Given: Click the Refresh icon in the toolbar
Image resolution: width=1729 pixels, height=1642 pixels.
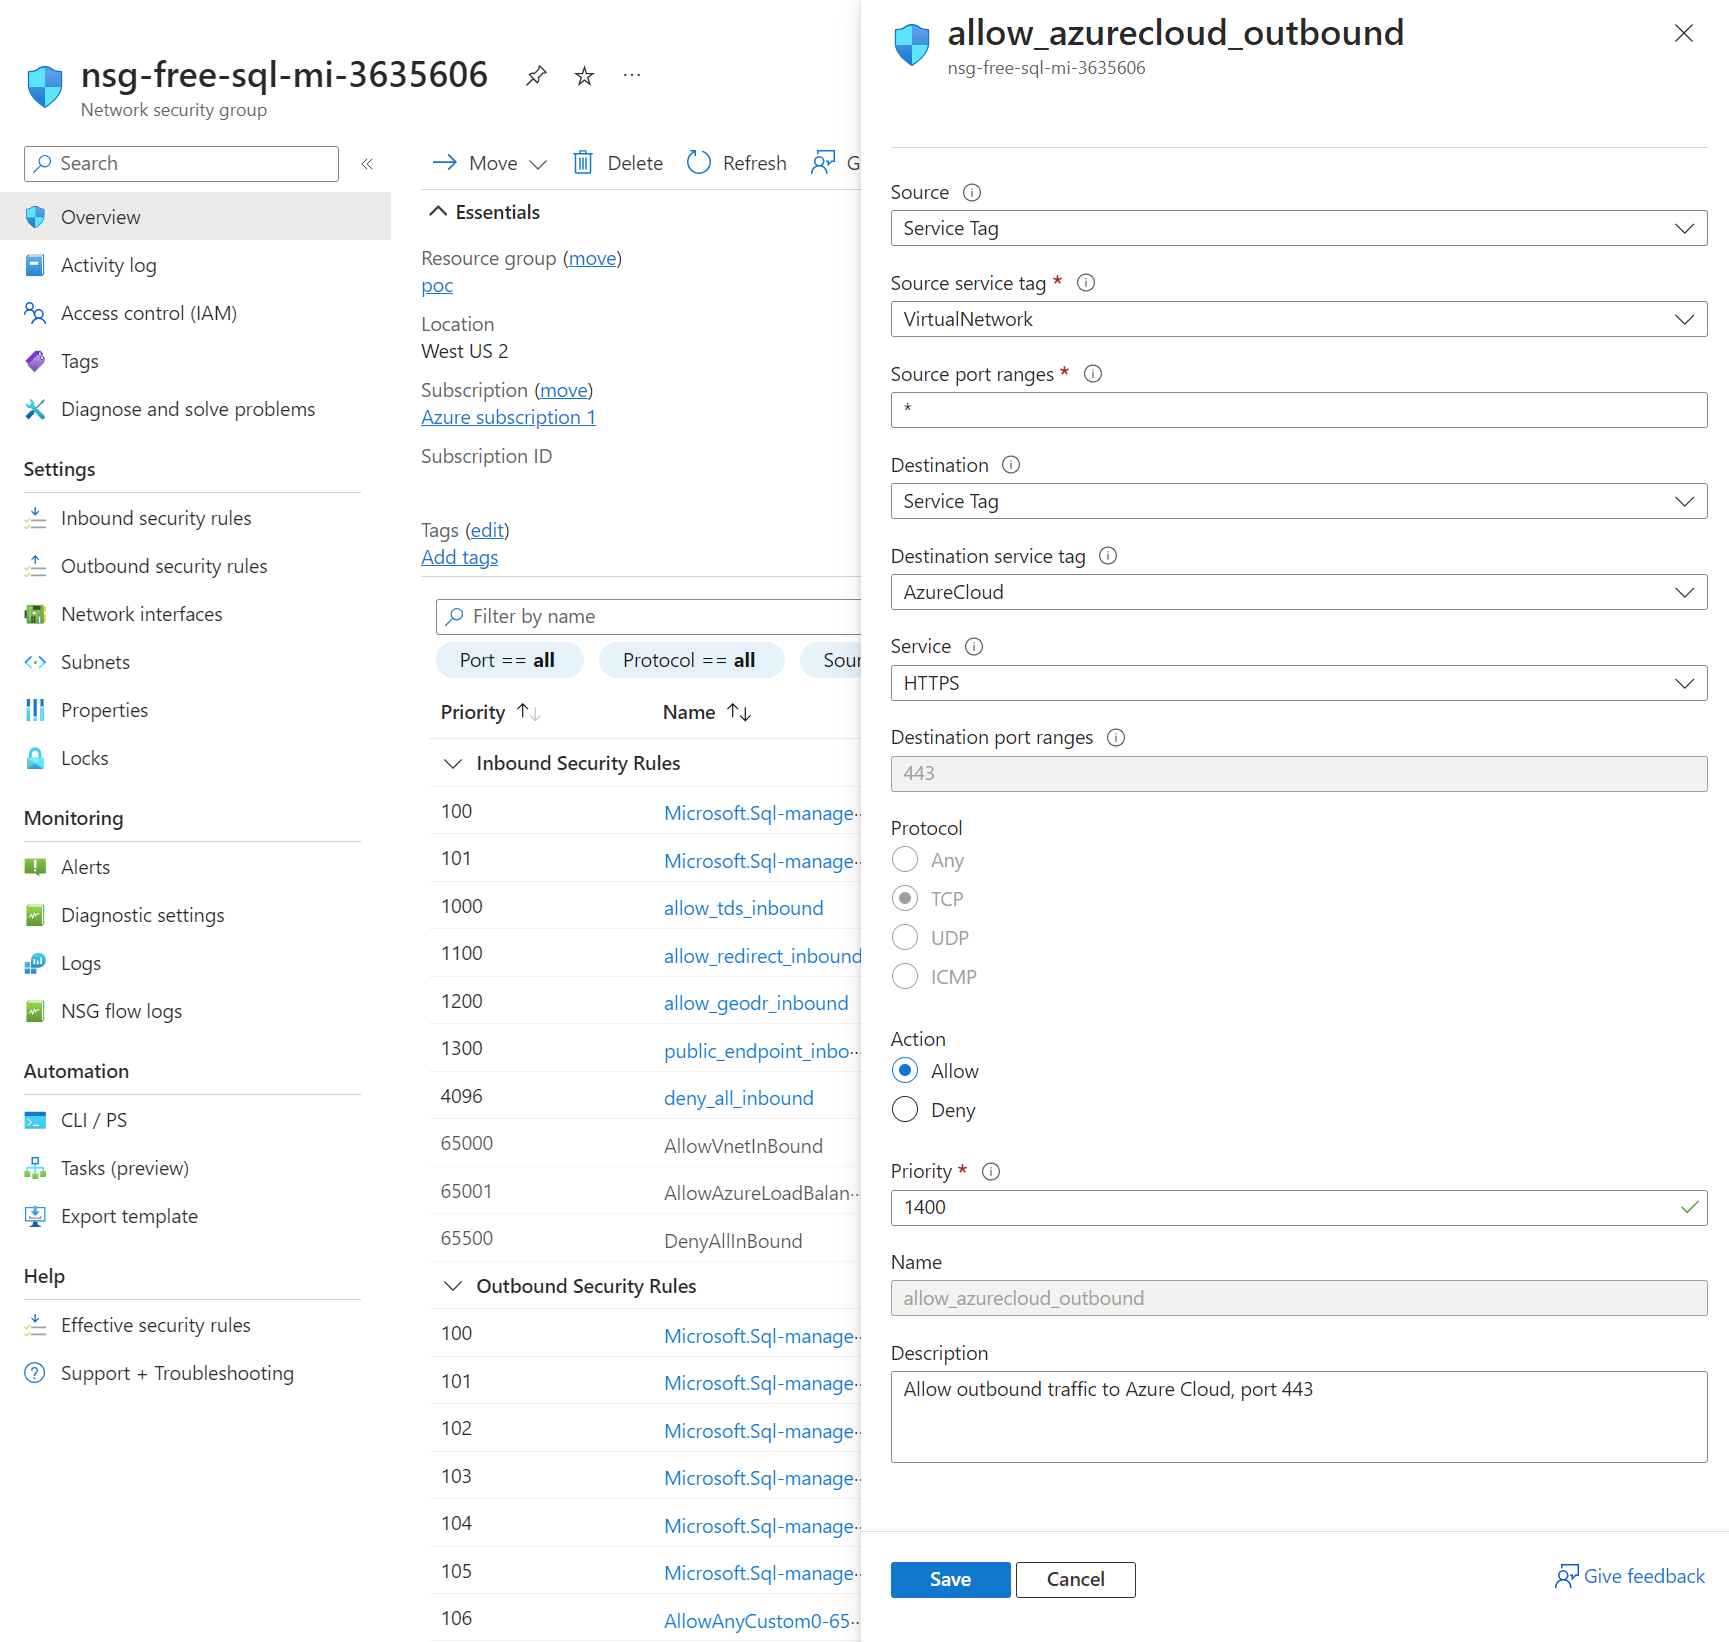Looking at the screenshot, I should [699, 163].
